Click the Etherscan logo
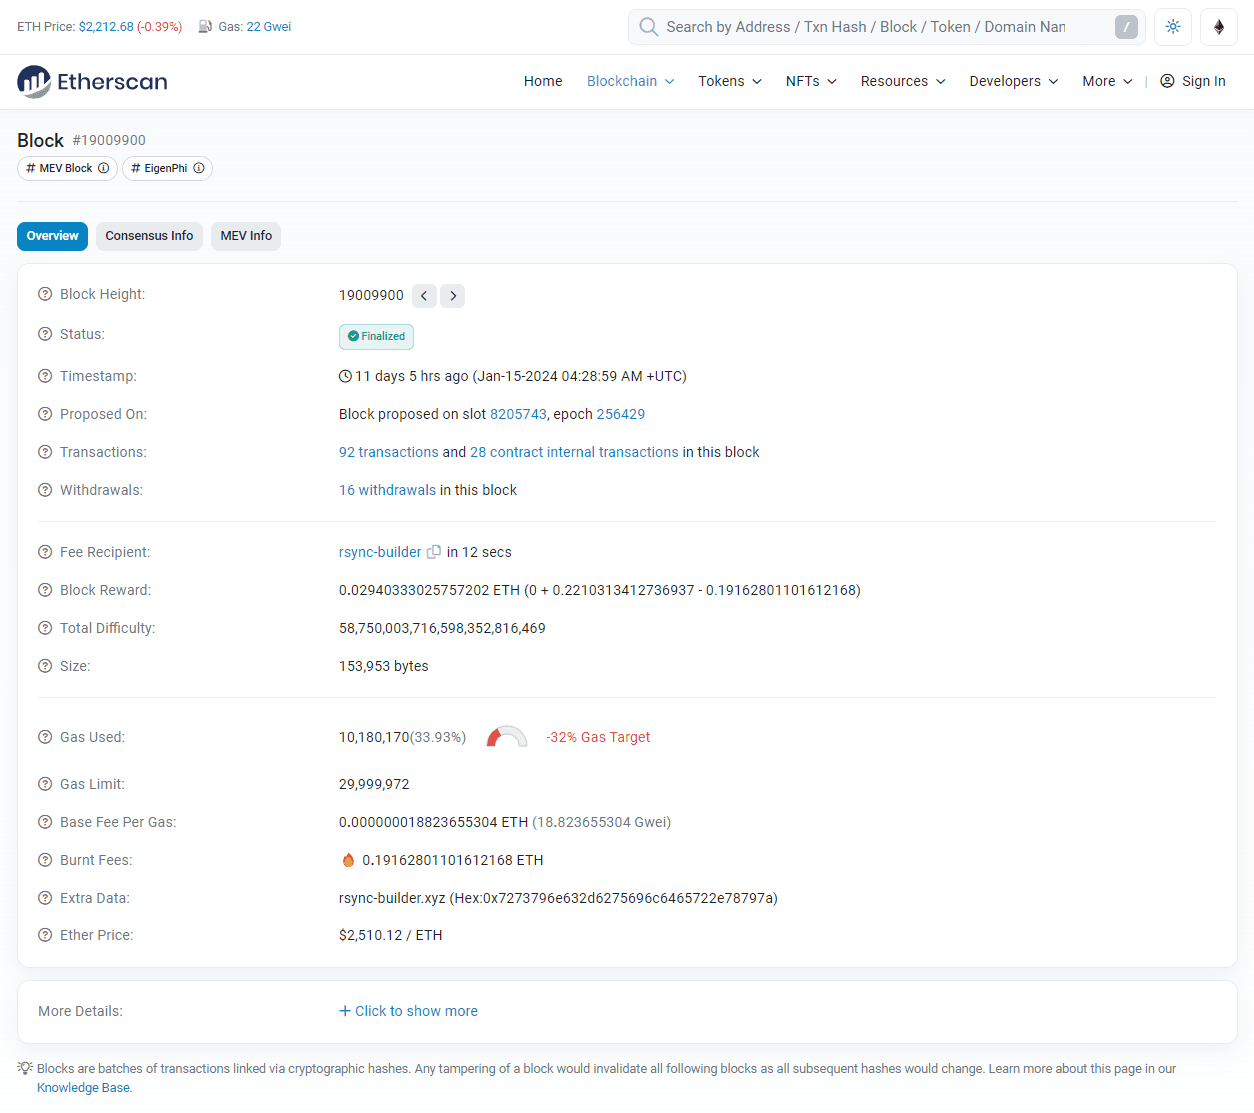This screenshot has width=1254, height=1113. 92,82
